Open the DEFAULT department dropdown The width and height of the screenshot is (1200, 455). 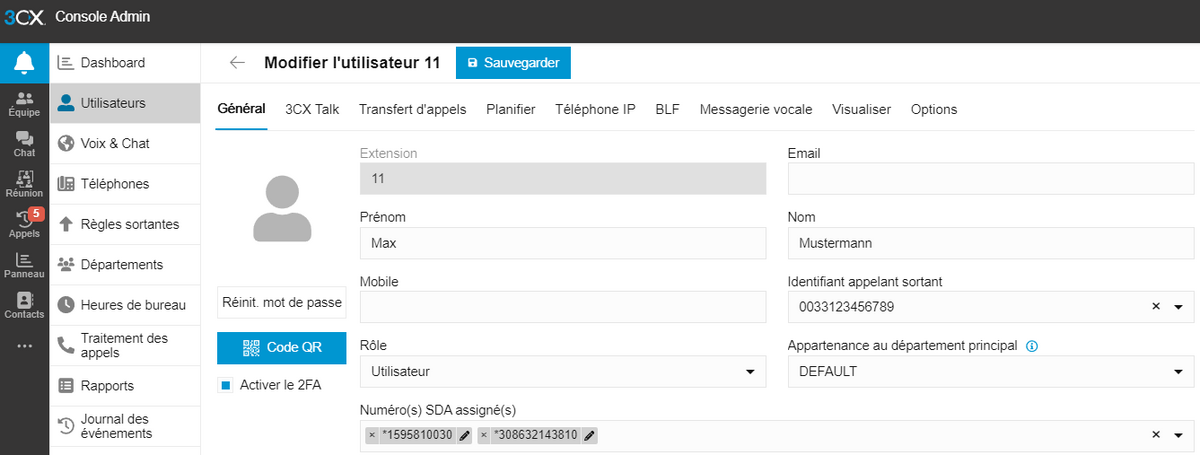tap(1177, 372)
